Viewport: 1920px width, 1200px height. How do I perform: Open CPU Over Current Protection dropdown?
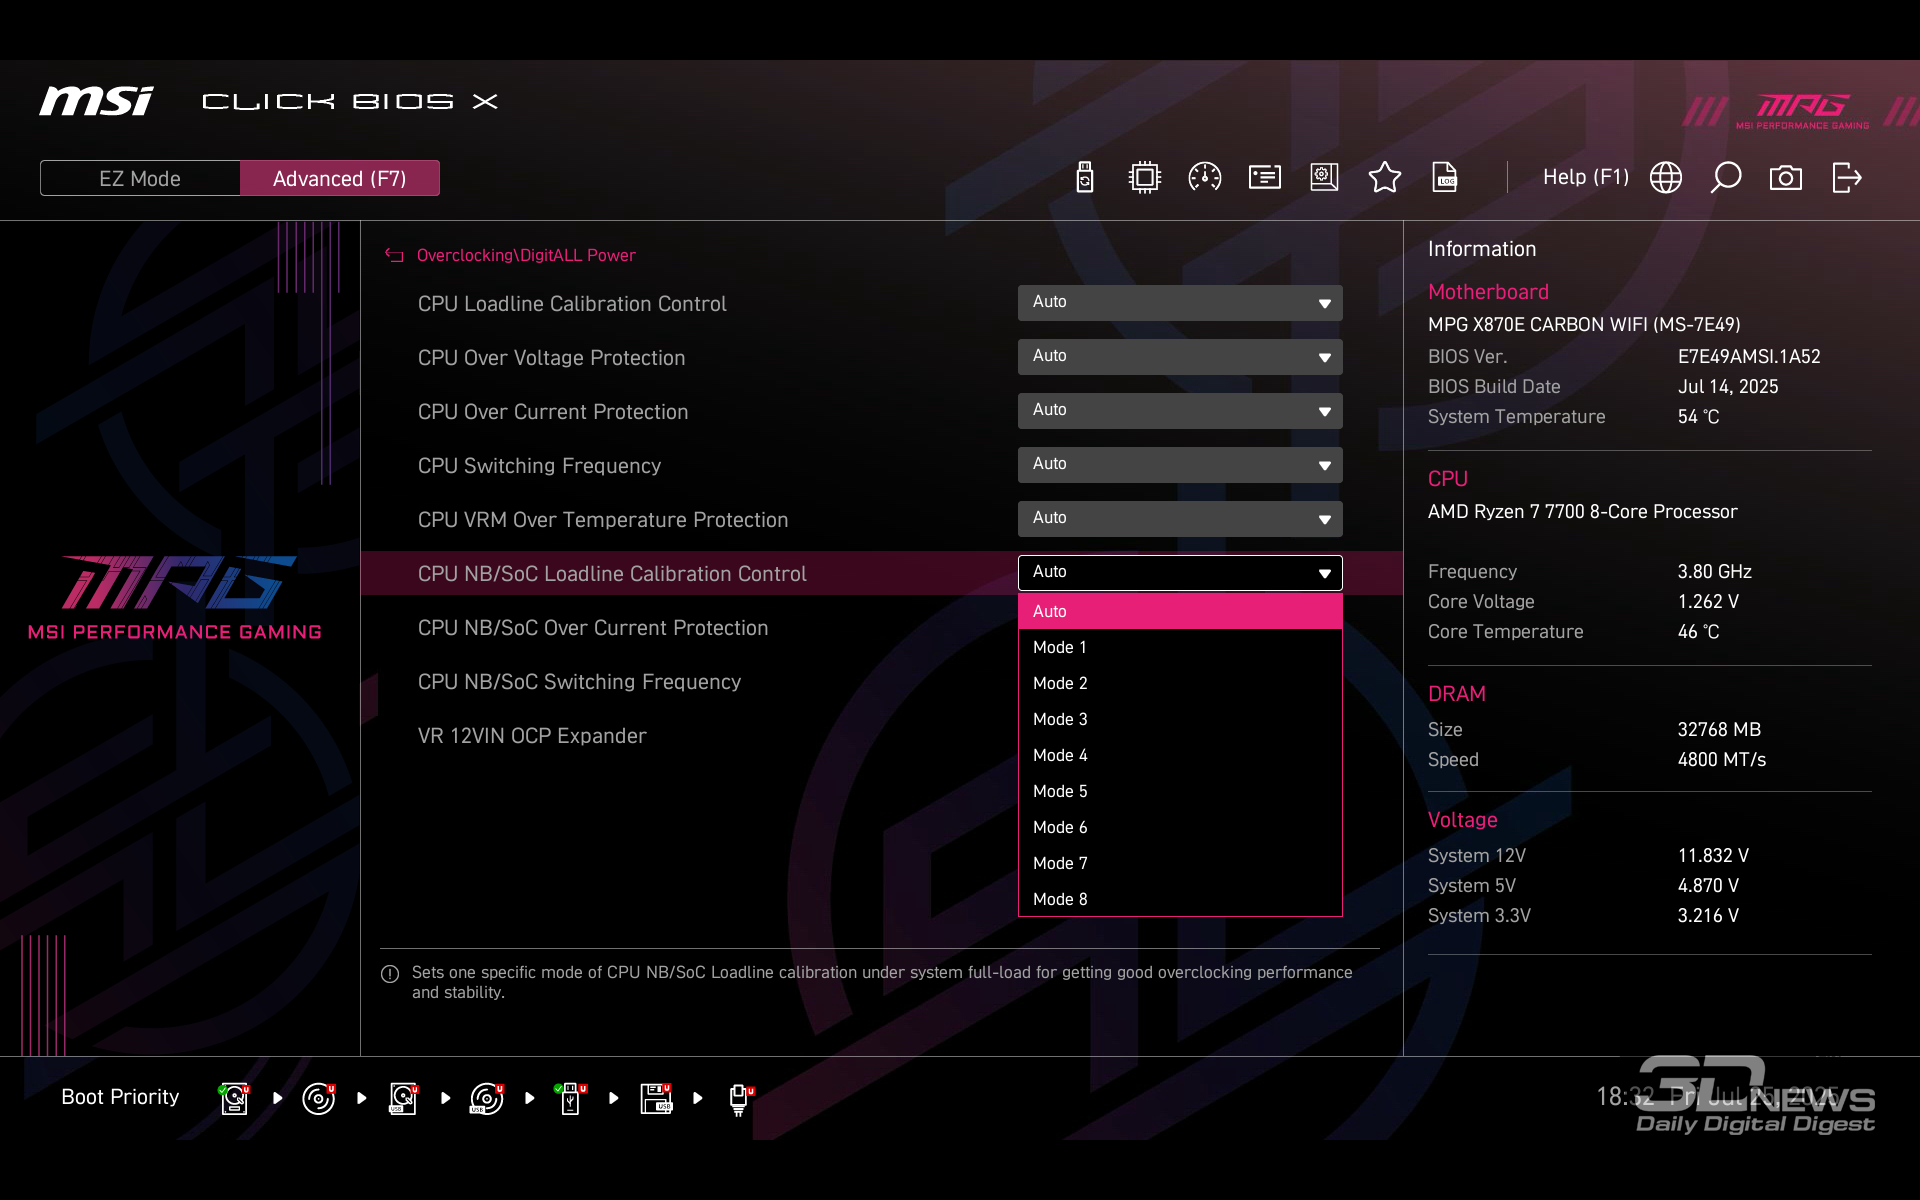1180,411
